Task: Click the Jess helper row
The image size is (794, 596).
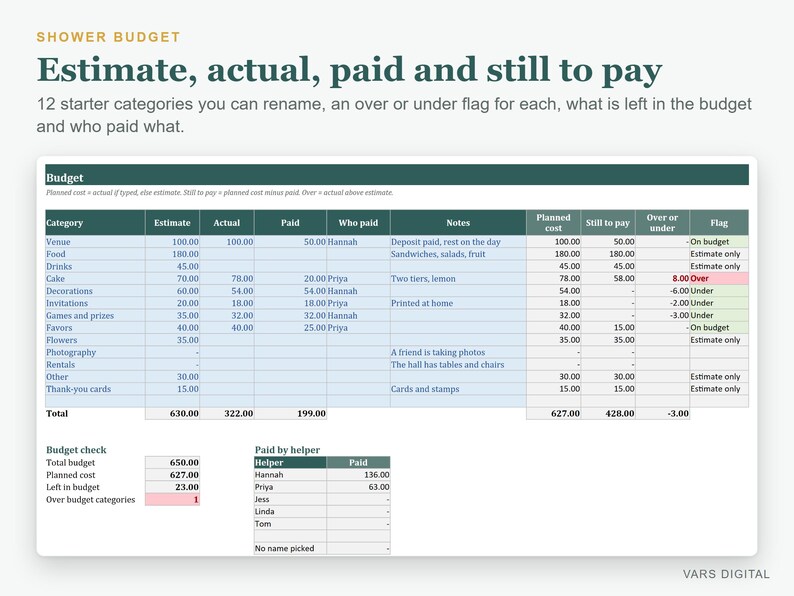Action: (322, 499)
